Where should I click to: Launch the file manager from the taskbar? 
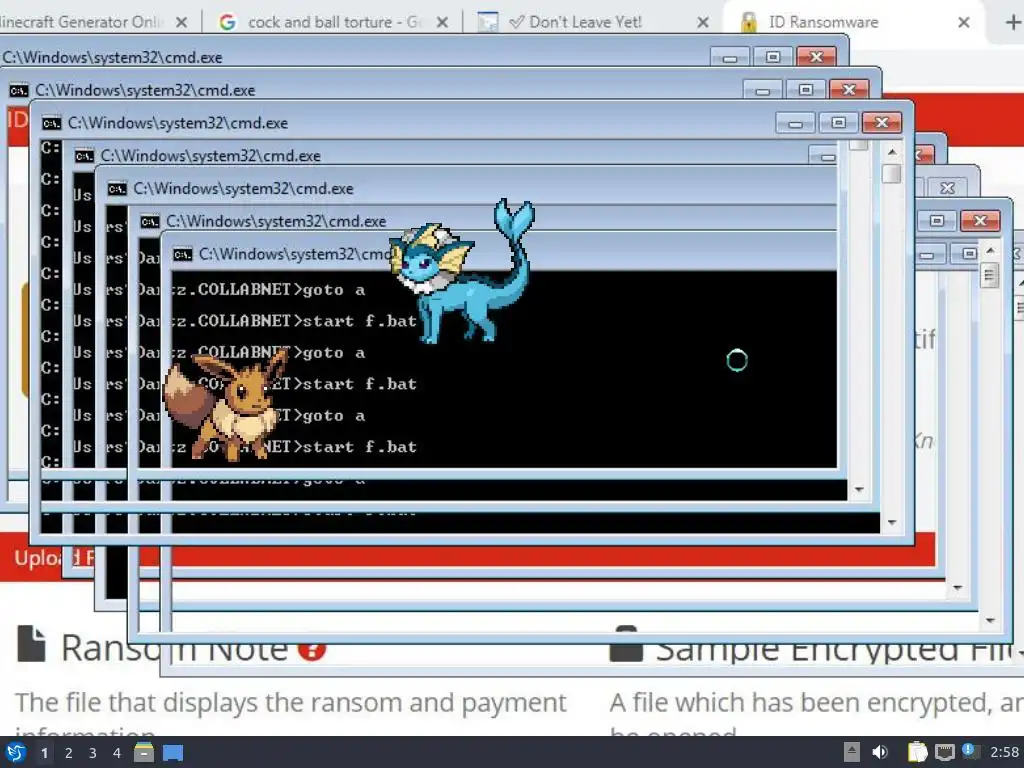[x=144, y=752]
